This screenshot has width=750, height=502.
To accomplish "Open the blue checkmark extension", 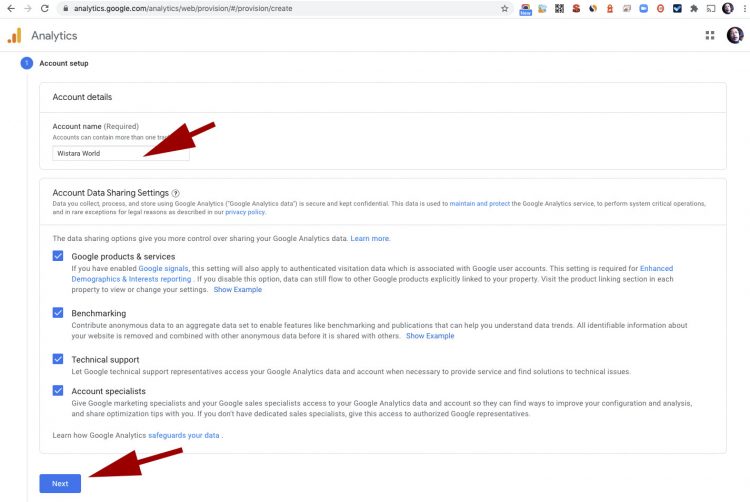I will [677, 9].
